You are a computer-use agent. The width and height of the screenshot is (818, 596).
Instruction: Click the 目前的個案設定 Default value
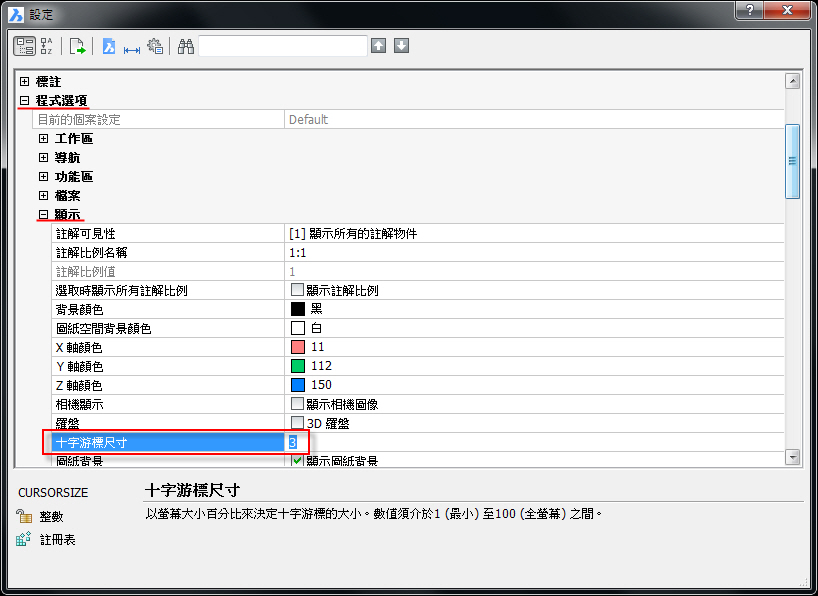pos(308,120)
